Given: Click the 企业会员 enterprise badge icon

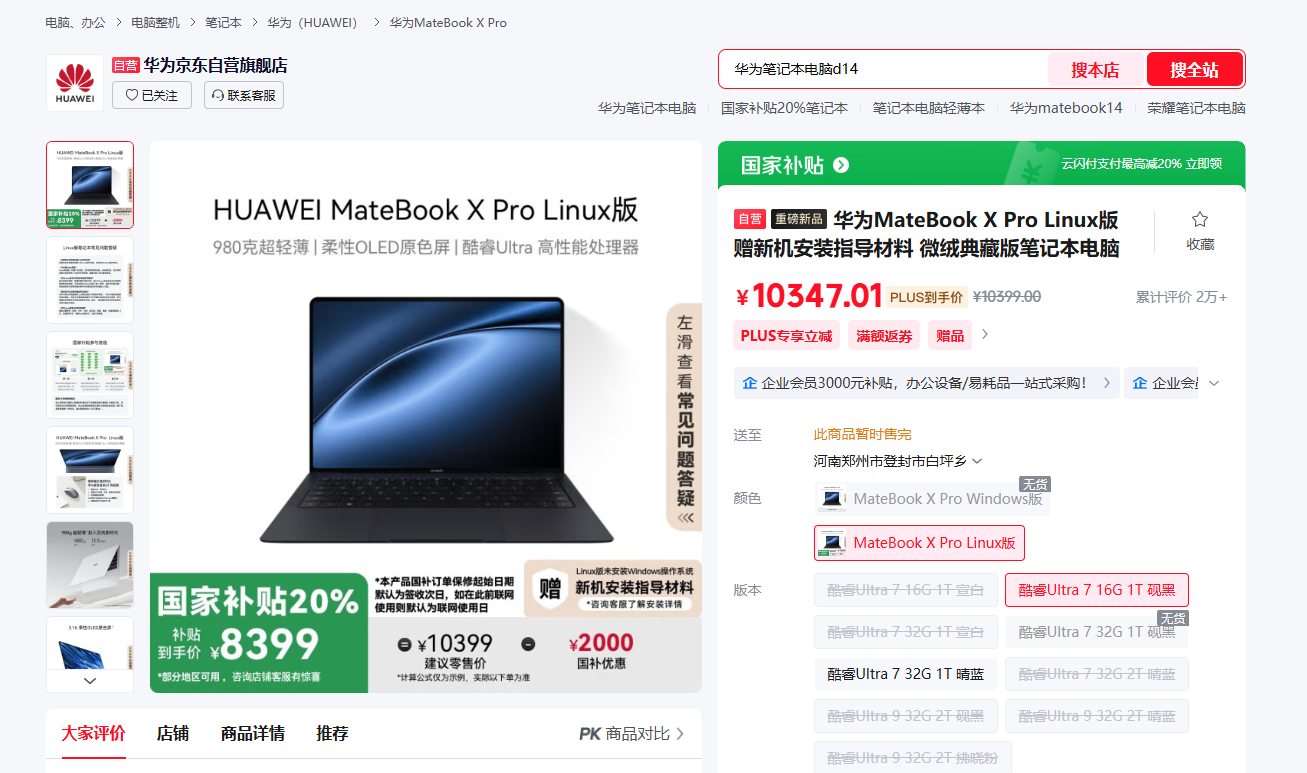Looking at the screenshot, I should [x=750, y=382].
